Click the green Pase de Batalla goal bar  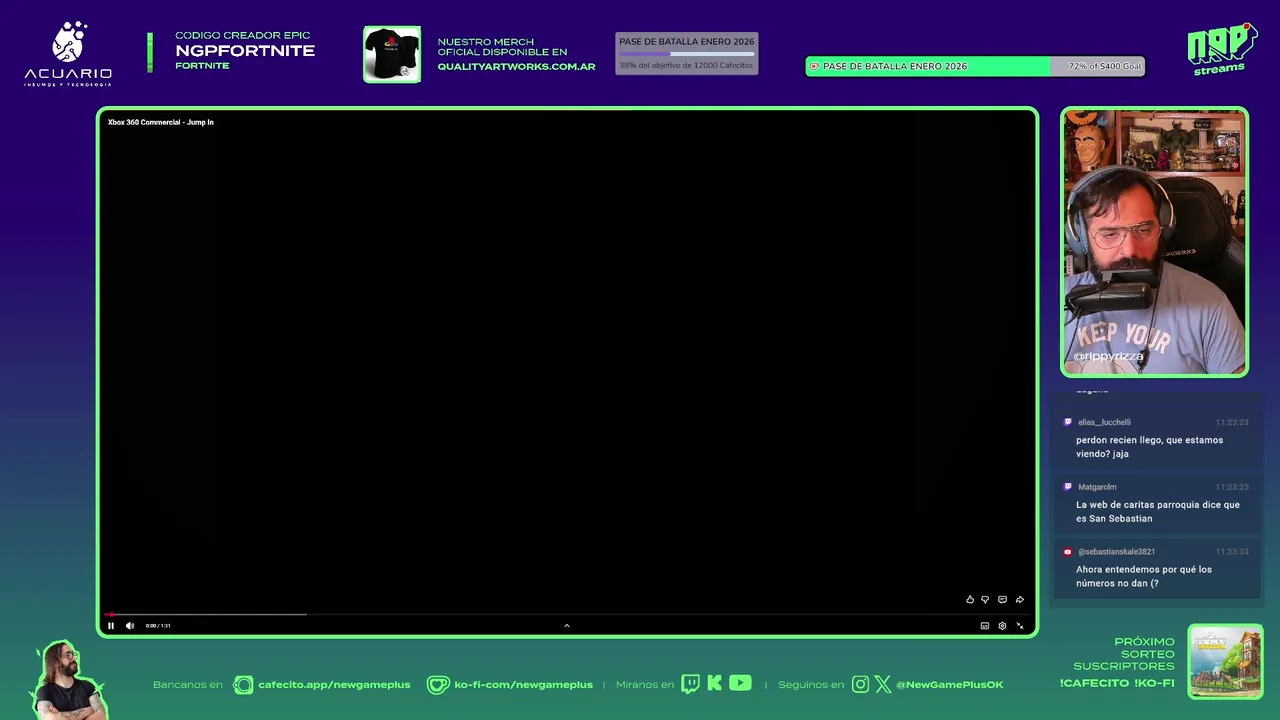coord(975,66)
